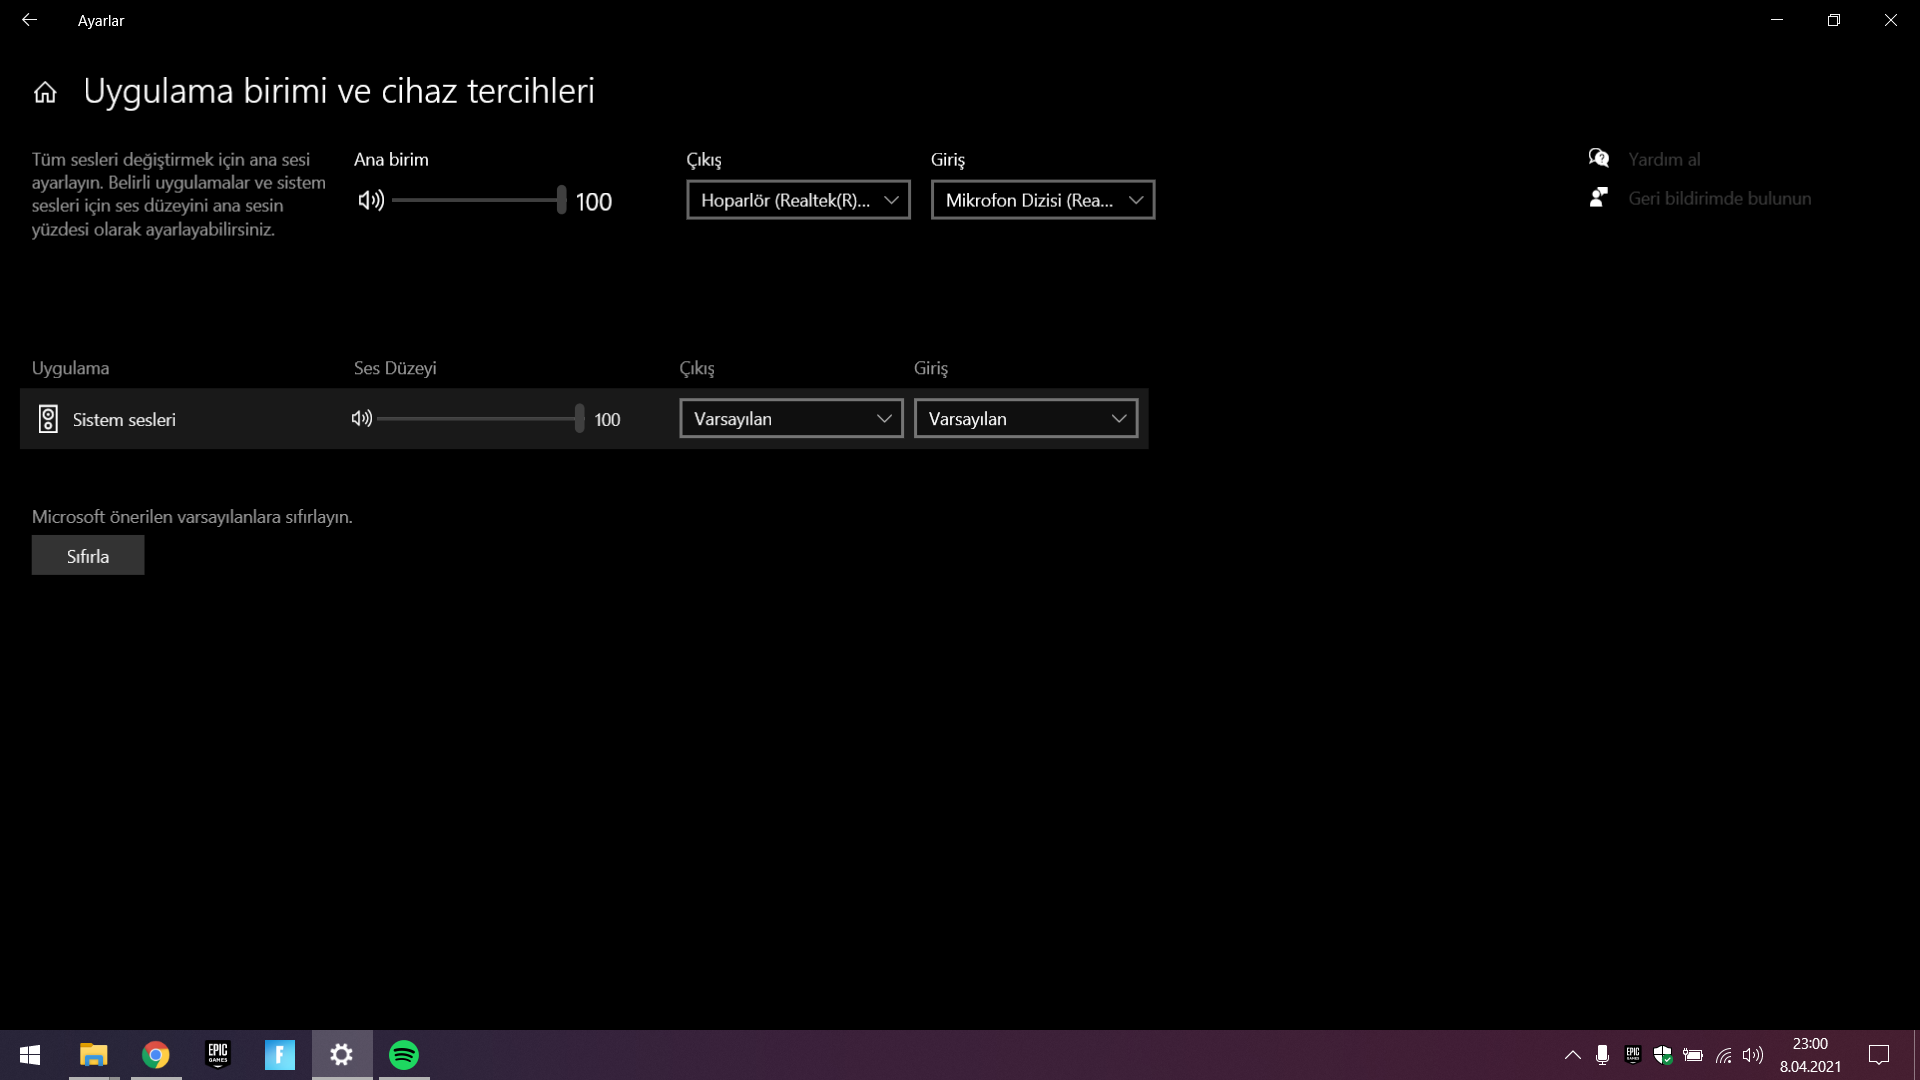Show hidden tray icons chevron
The image size is (1920, 1080).
pos(1572,1055)
